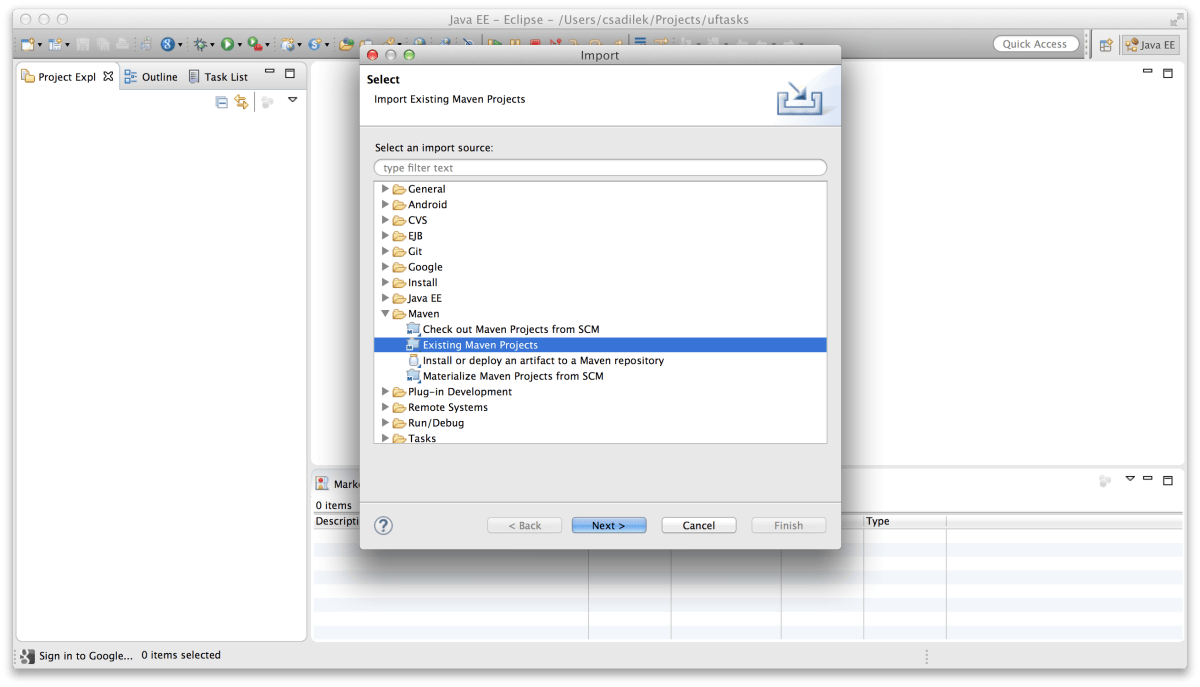The width and height of the screenshot is (1200, 687).
Task: Click the Quick Access search field
Action: [x=1036, y=44]
